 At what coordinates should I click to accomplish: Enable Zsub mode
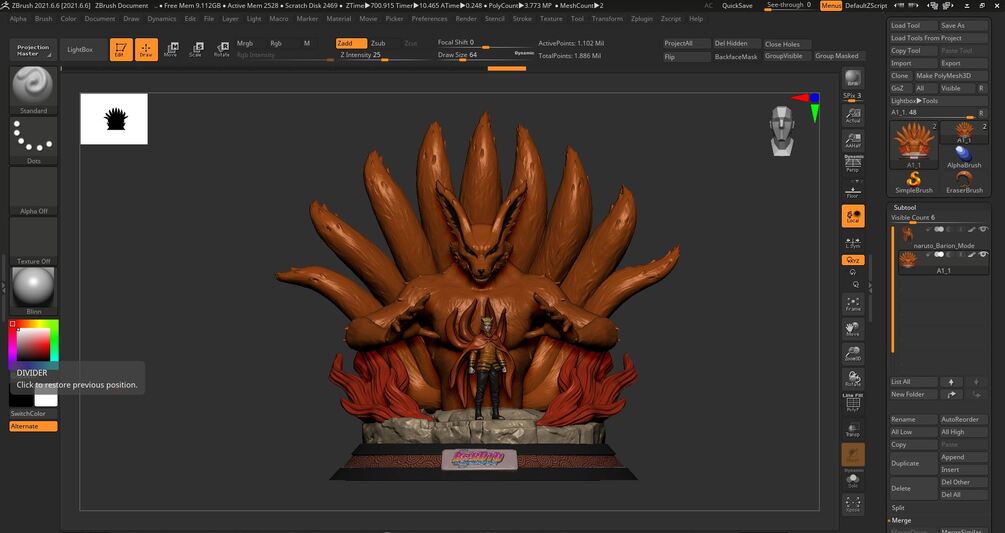point(378,44)
